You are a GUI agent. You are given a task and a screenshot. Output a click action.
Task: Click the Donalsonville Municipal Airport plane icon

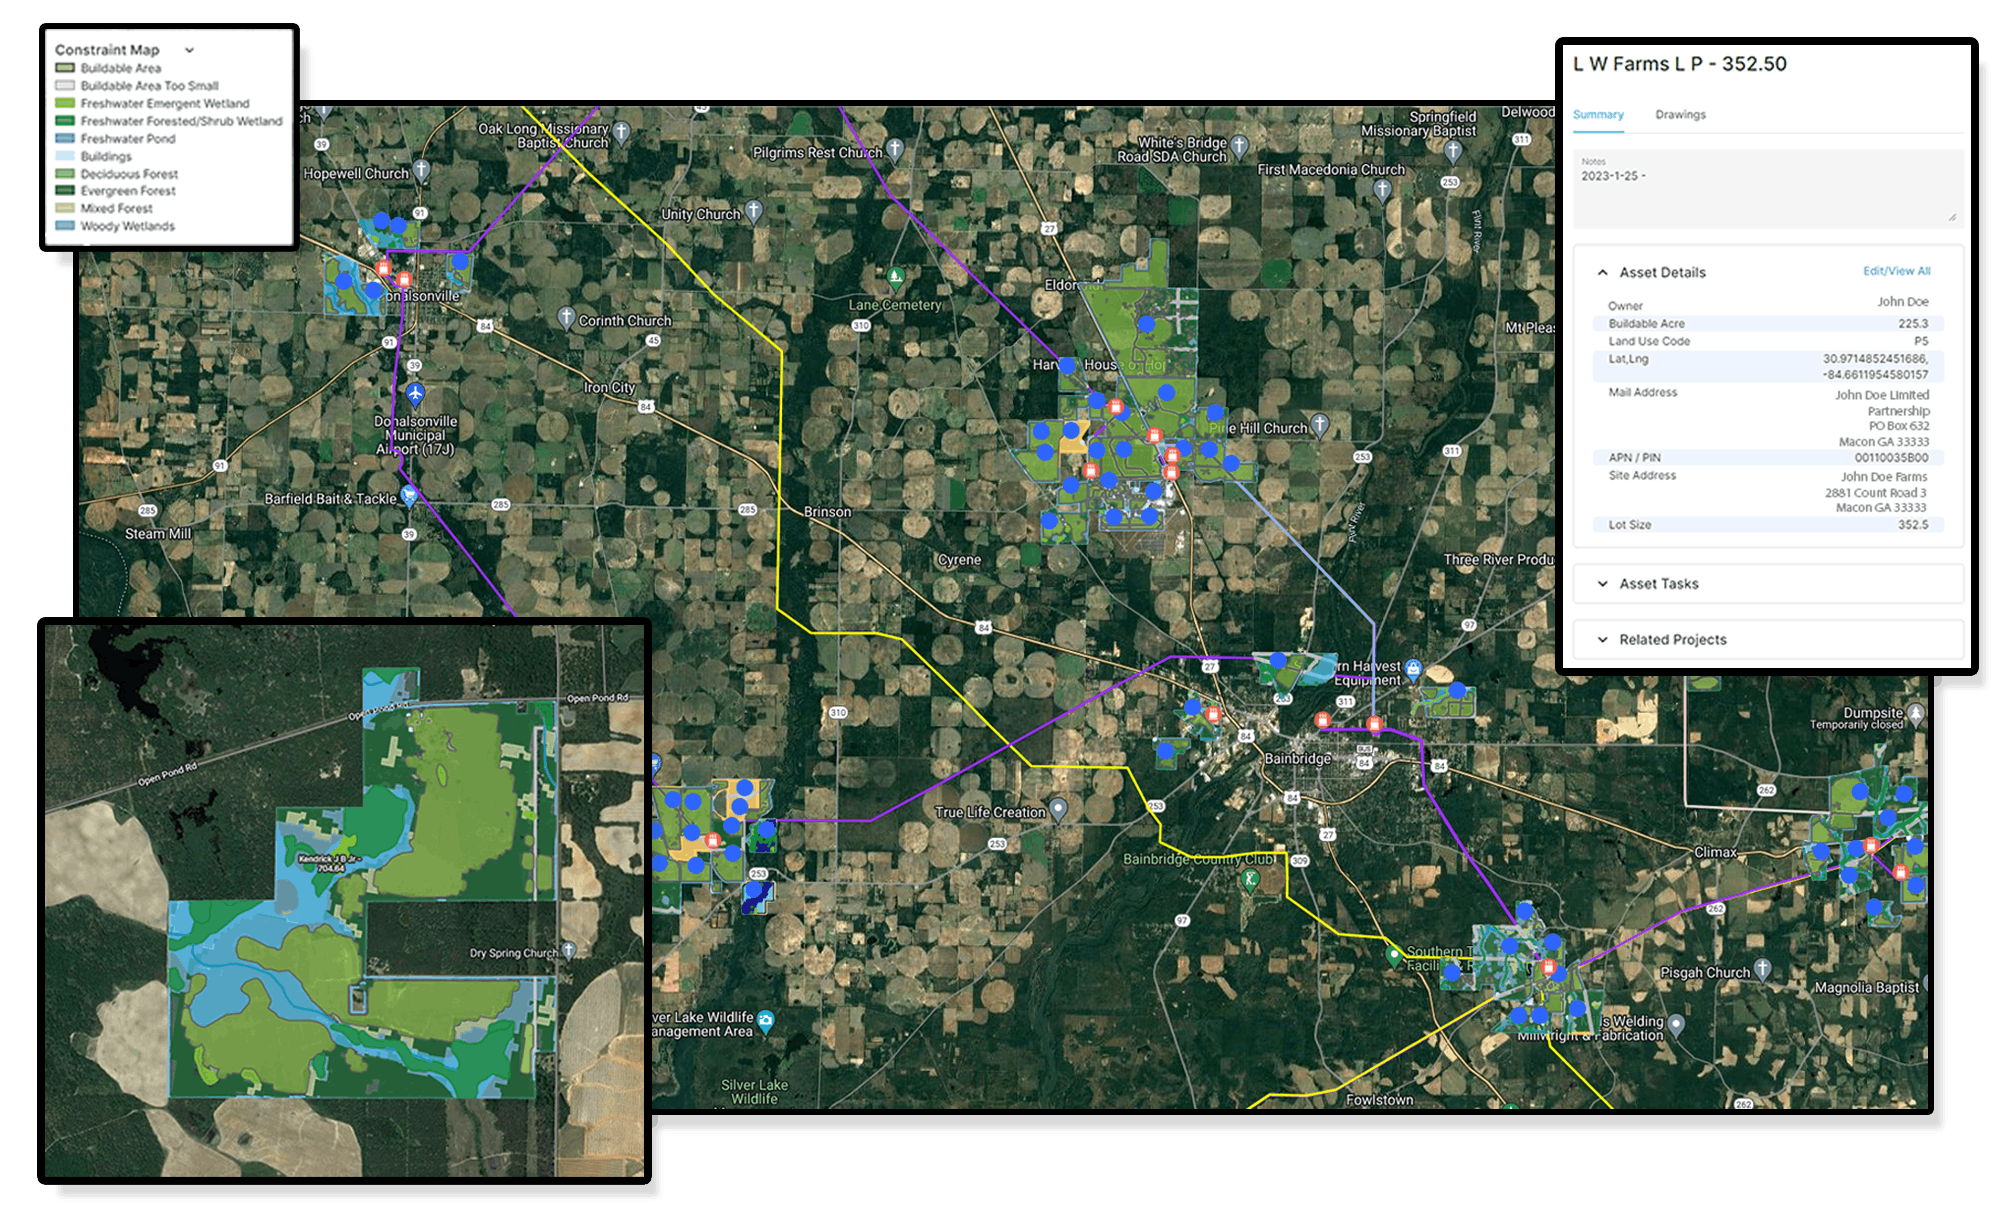click(x=415, y=393)
